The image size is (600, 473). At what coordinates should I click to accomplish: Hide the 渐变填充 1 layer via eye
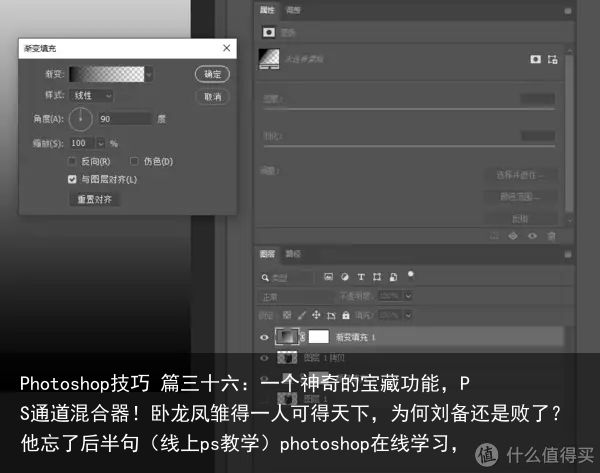[x=264, y=338]
